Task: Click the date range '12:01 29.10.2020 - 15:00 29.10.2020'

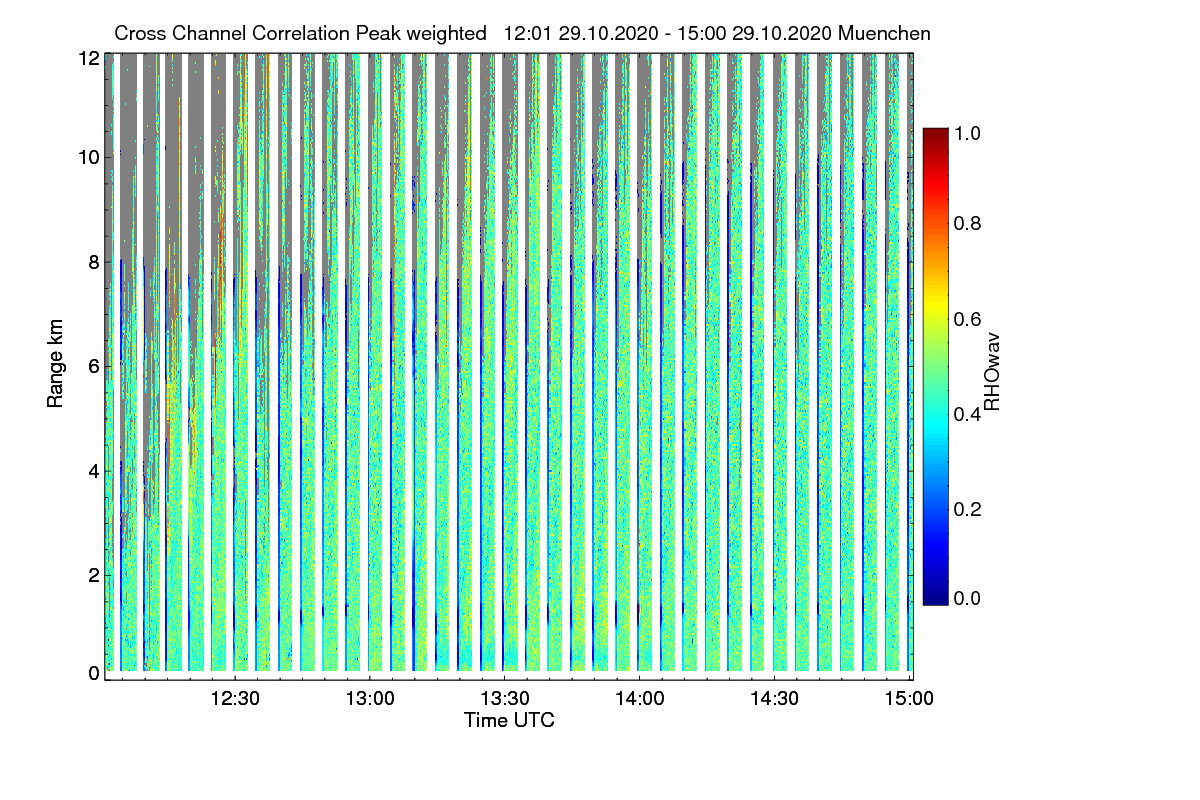Action: (x=668, y=33)
